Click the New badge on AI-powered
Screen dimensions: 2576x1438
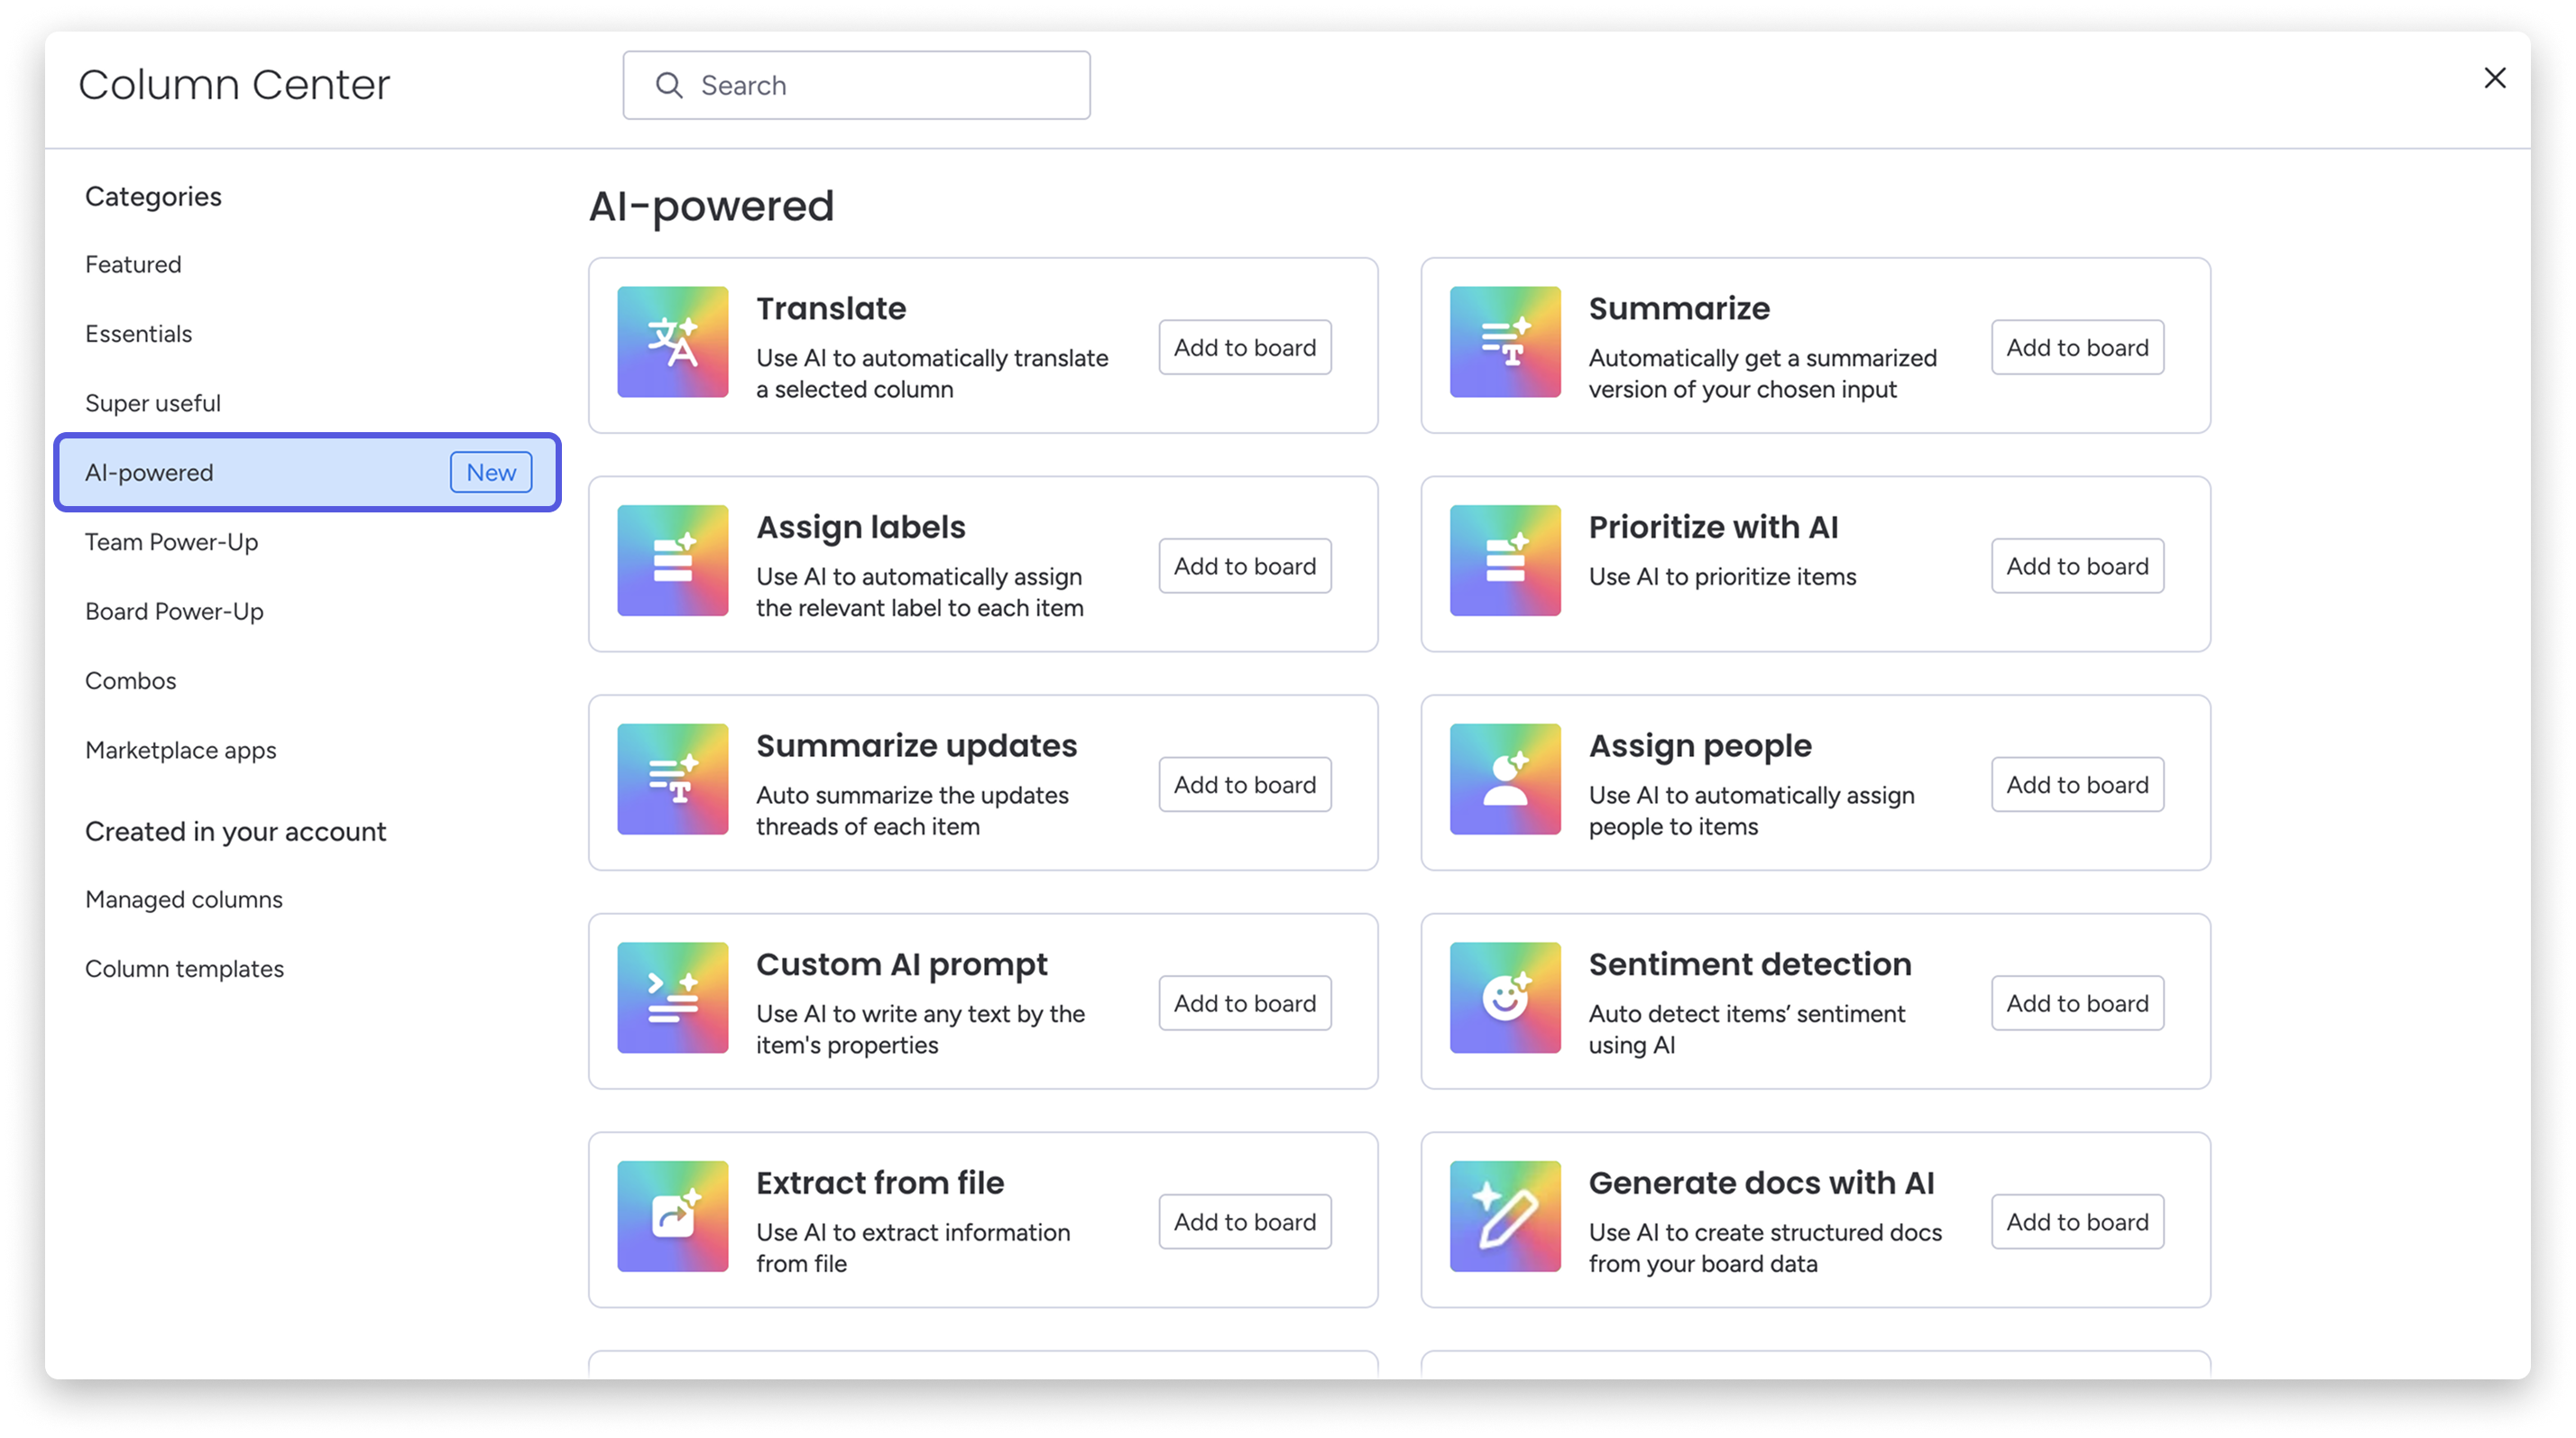pos(491,472)
